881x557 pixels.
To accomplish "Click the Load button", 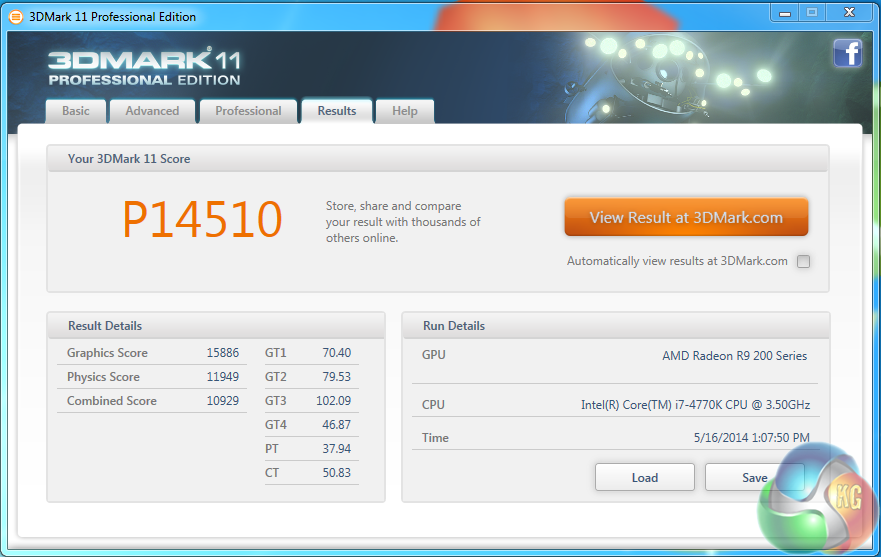I will [645, 477].
